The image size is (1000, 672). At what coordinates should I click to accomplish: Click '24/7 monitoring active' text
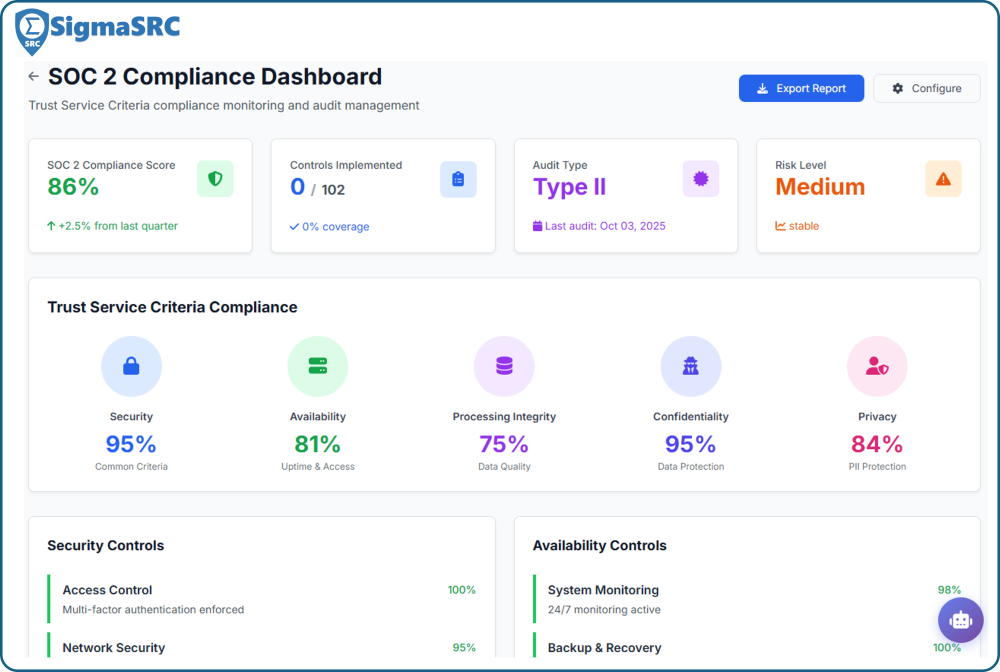604,610
